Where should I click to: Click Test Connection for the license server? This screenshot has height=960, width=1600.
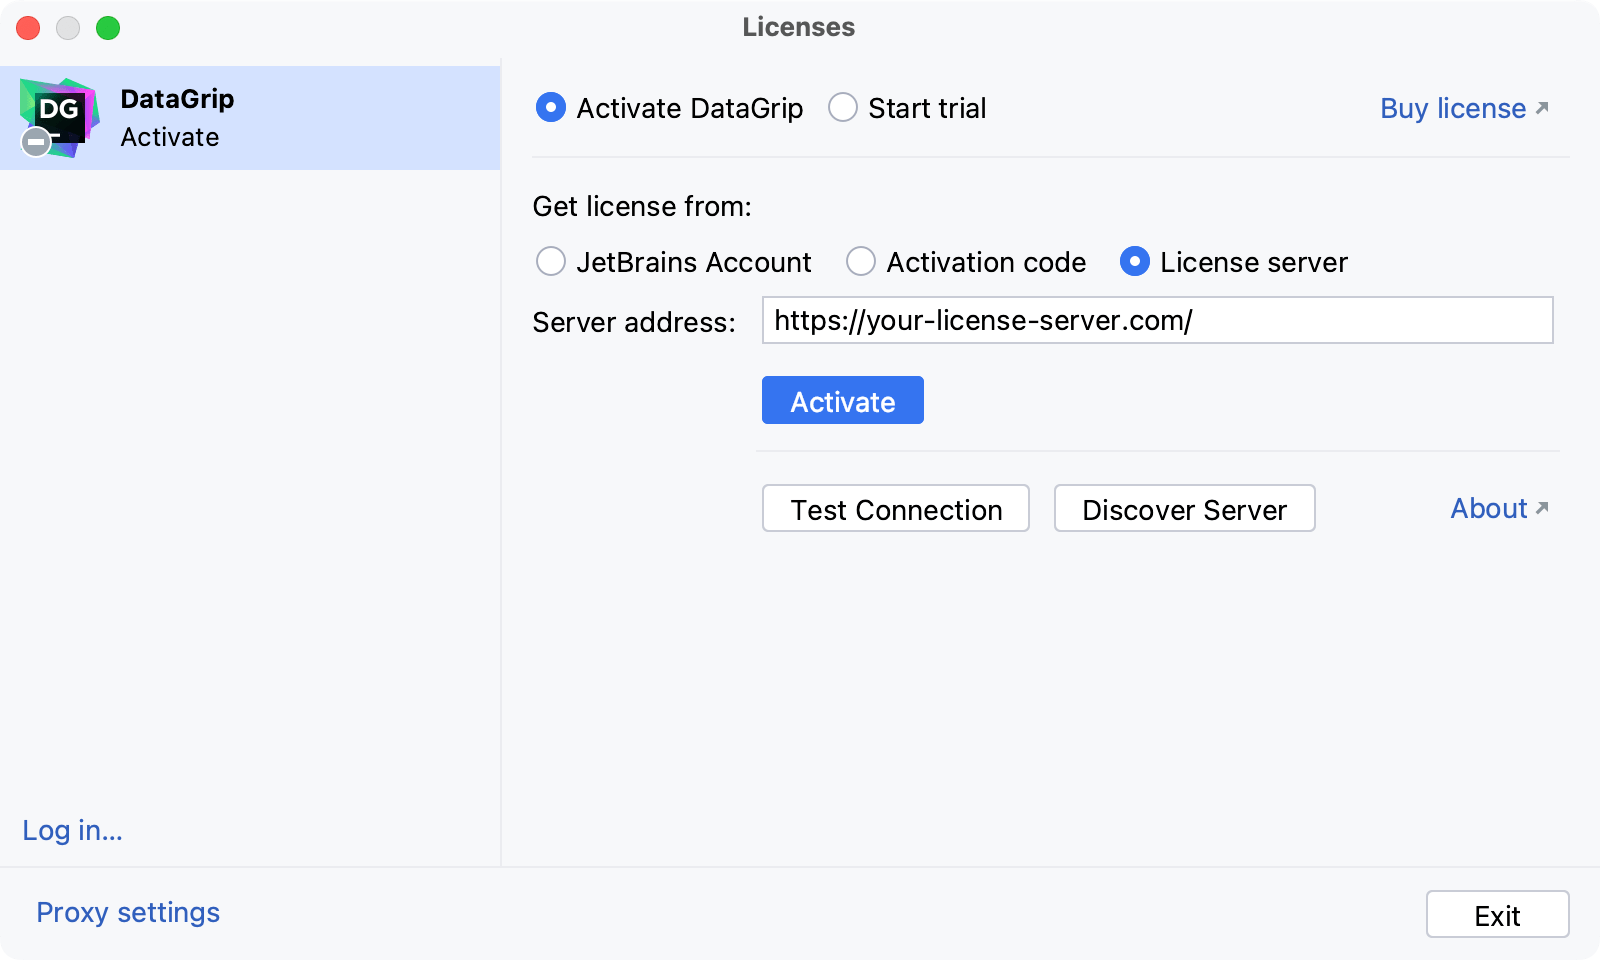(x=895, y=509)
